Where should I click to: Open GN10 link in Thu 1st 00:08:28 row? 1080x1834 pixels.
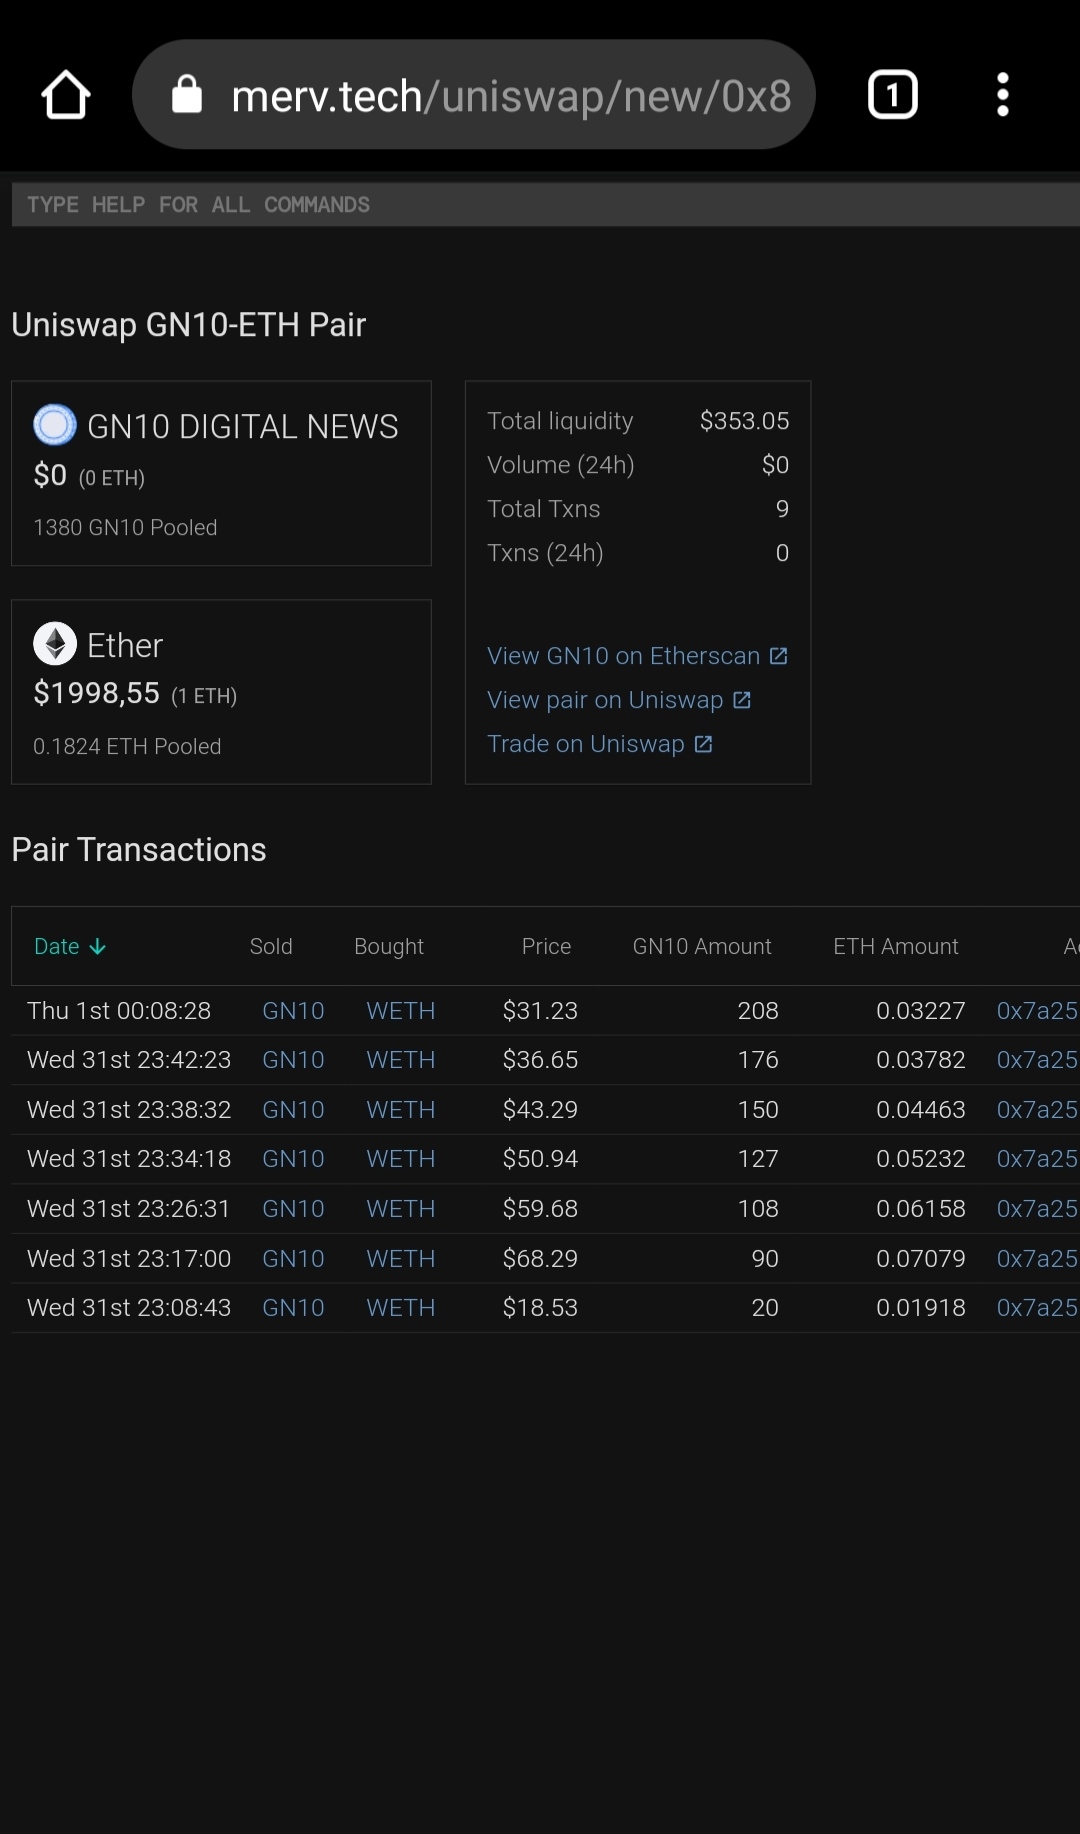293,1011
